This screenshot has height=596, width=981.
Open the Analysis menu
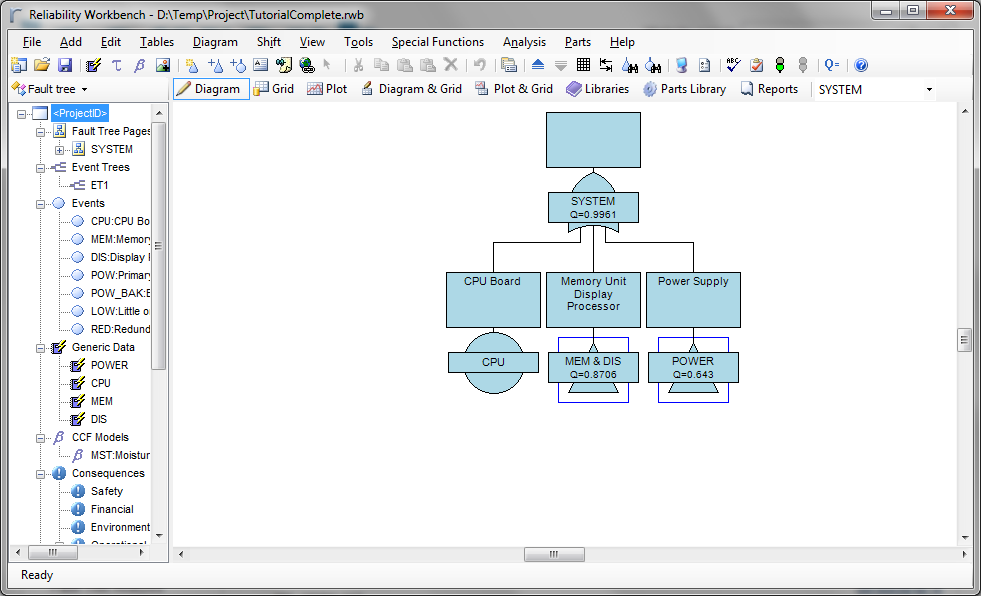pos(524,42)
